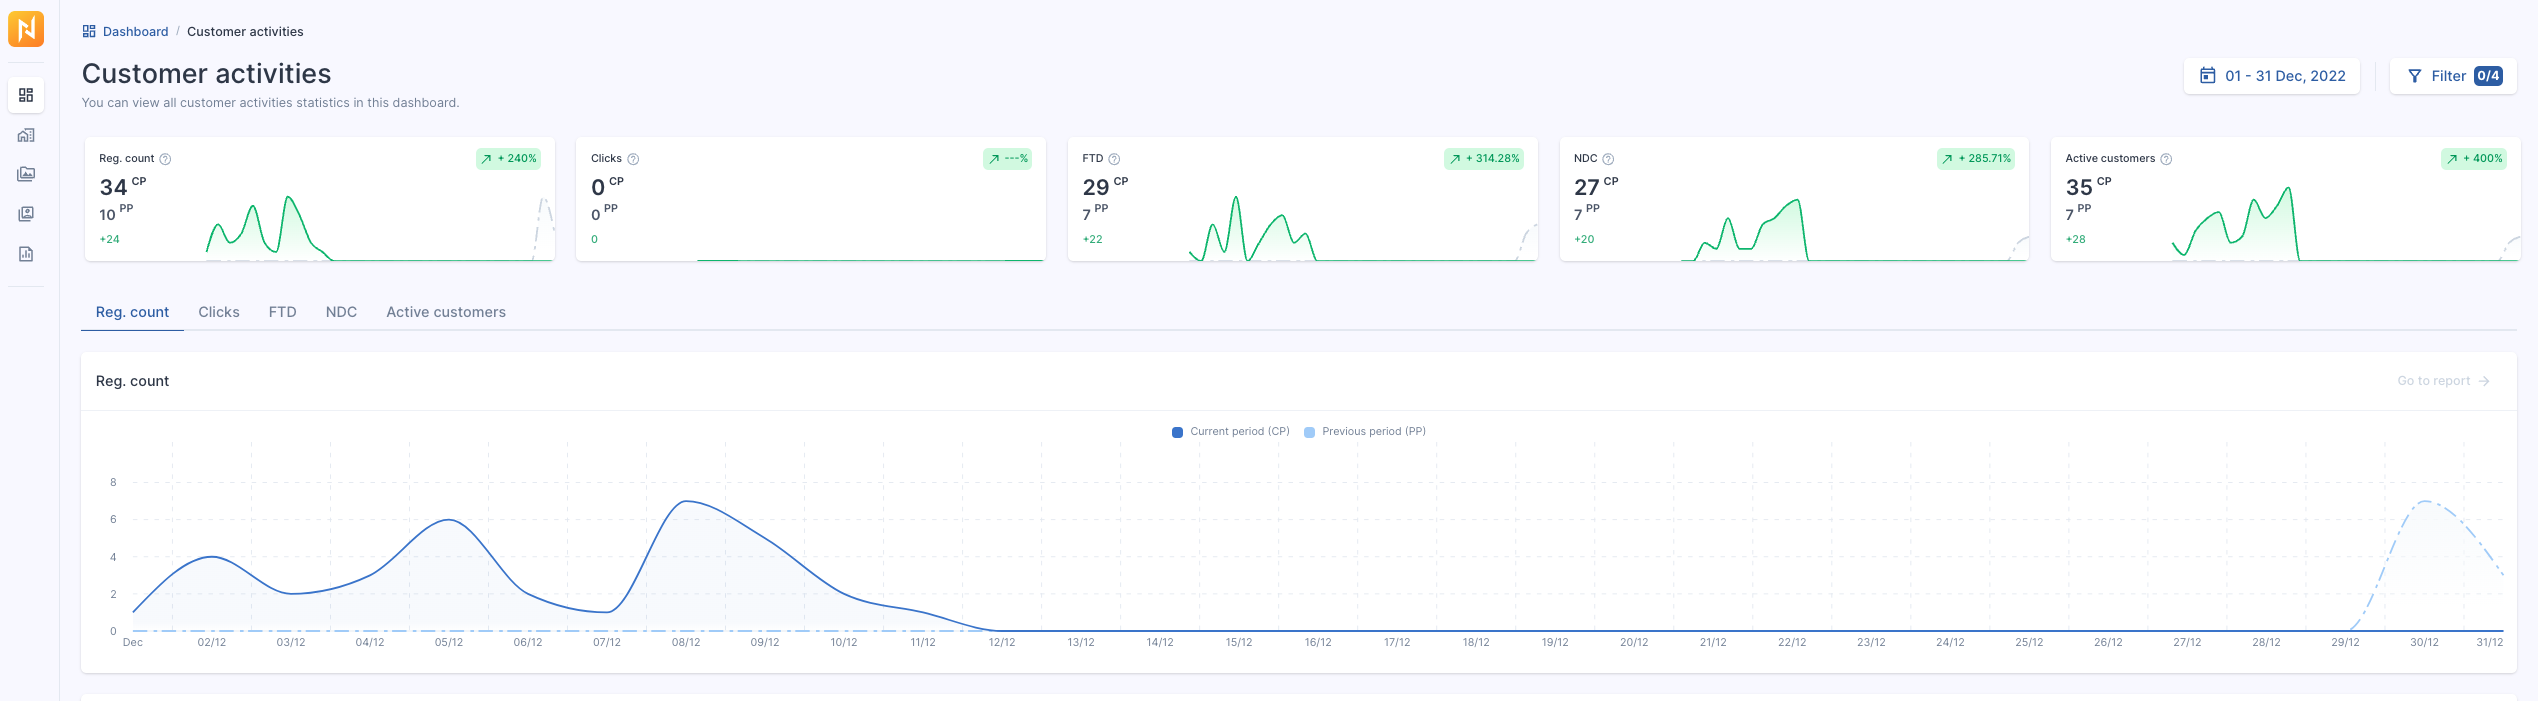Switch to the Reg. count tab
This screenshot has height=701, width=2538.
point(132,312)
